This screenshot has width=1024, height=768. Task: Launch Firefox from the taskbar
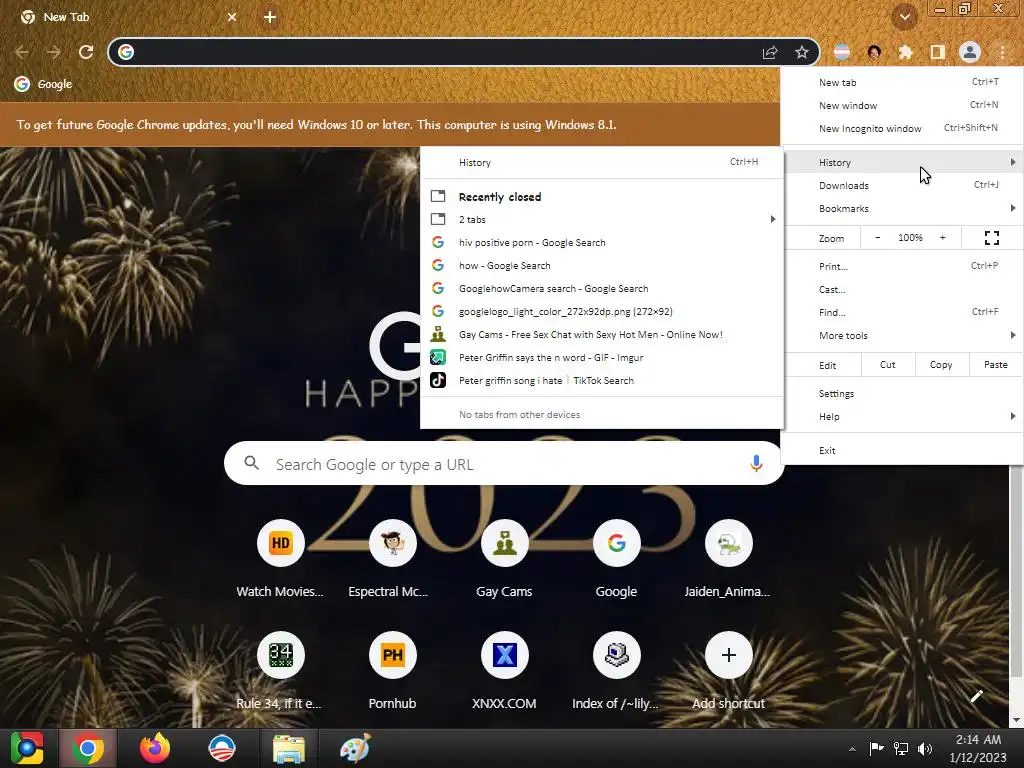155,748
